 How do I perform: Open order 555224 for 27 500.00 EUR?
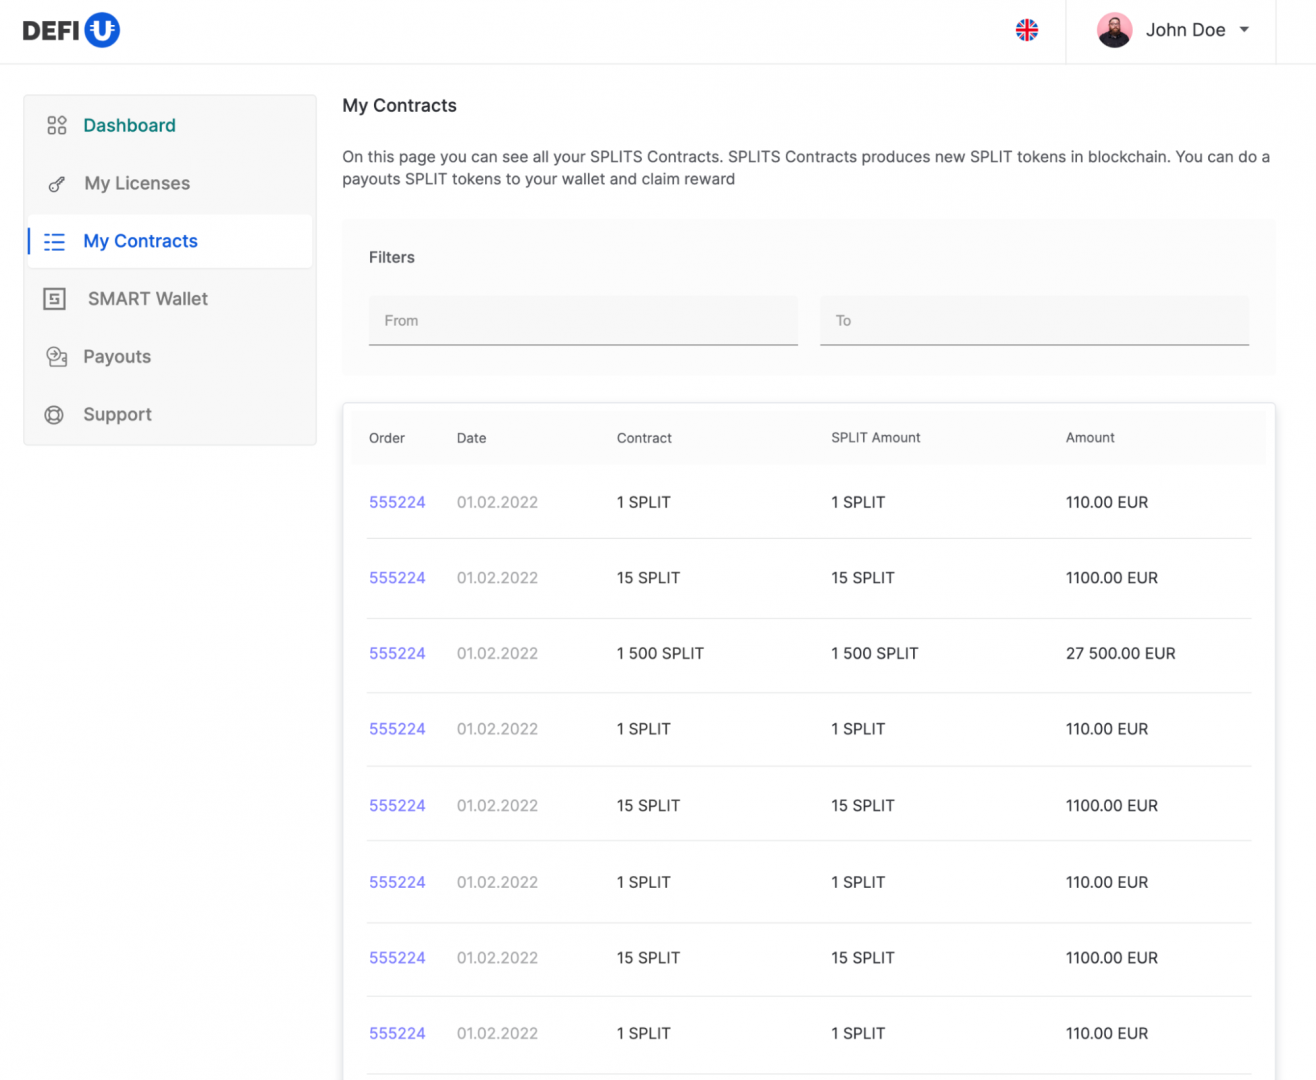[397, 653]
